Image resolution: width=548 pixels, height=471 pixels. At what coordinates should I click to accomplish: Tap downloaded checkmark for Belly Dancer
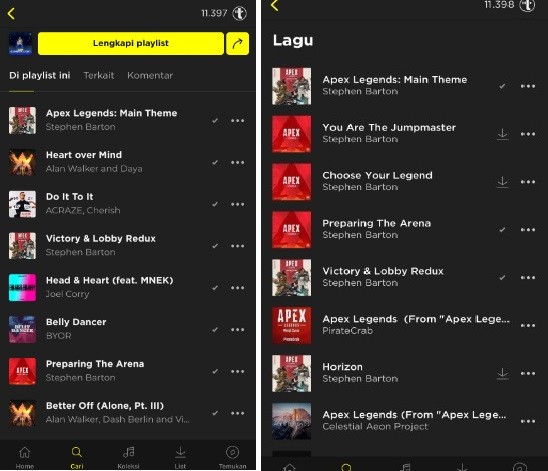point(215,329)
